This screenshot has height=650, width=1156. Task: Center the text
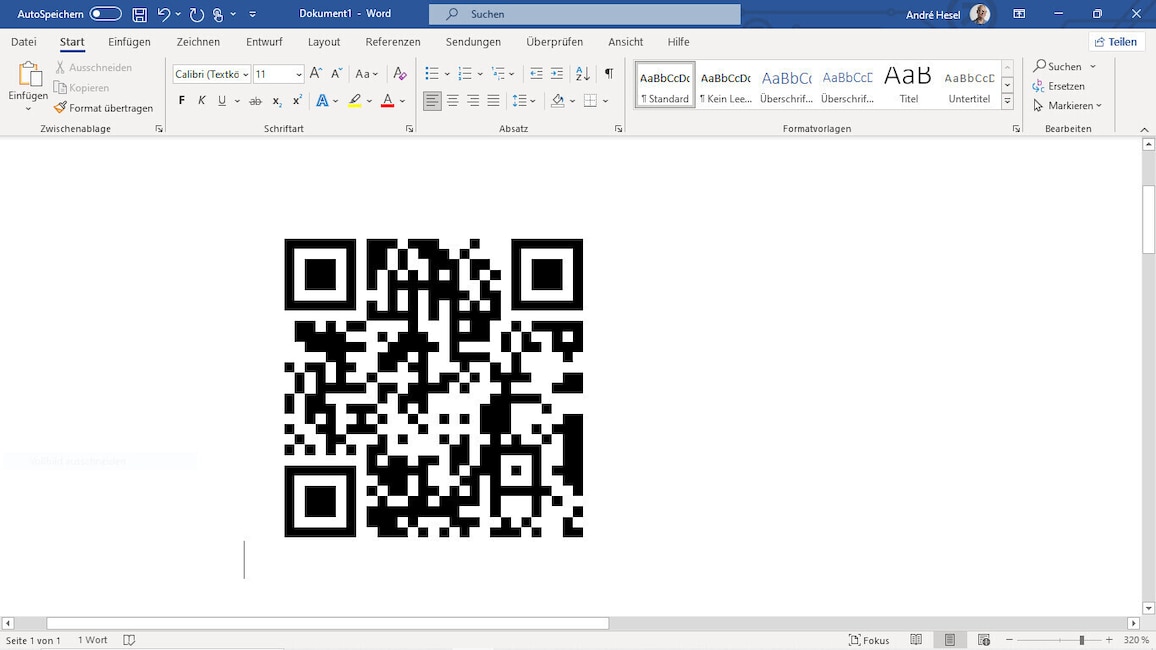click(x=453, y=100)
